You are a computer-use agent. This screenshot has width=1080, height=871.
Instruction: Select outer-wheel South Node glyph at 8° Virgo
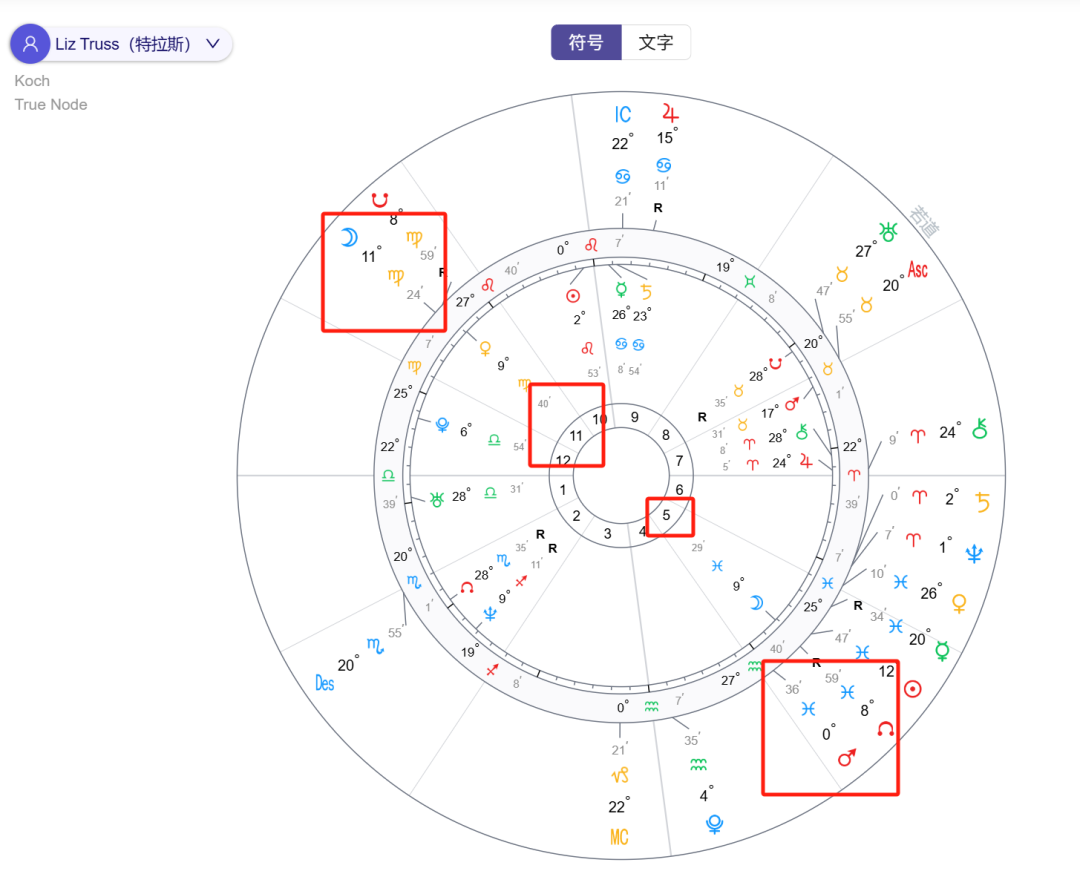(x=380, y=200)
